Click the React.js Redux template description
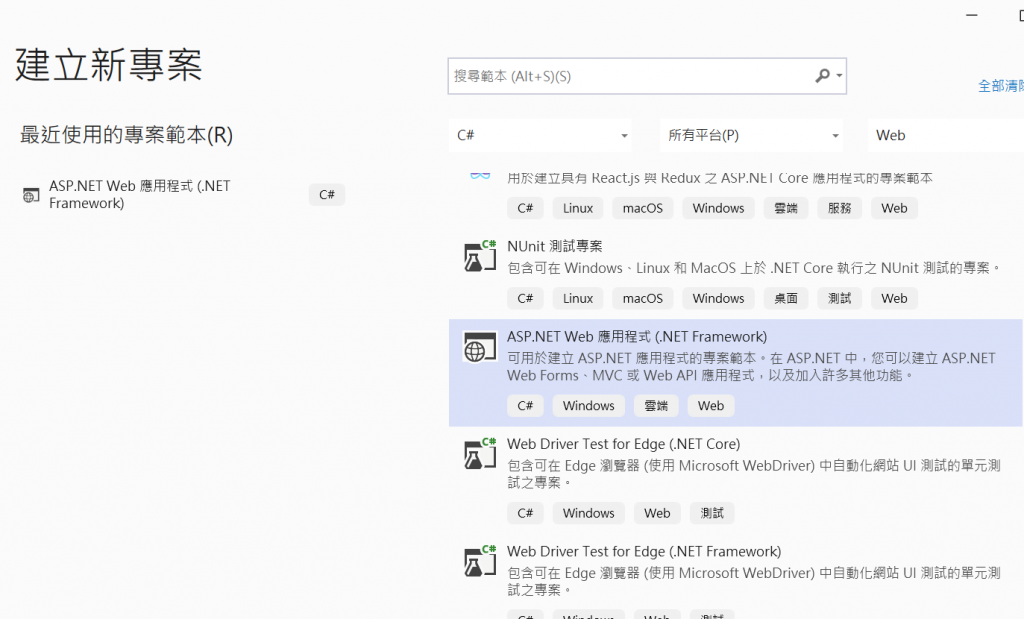Screen dimensions: 1024x619 click(x=720, y=178)
